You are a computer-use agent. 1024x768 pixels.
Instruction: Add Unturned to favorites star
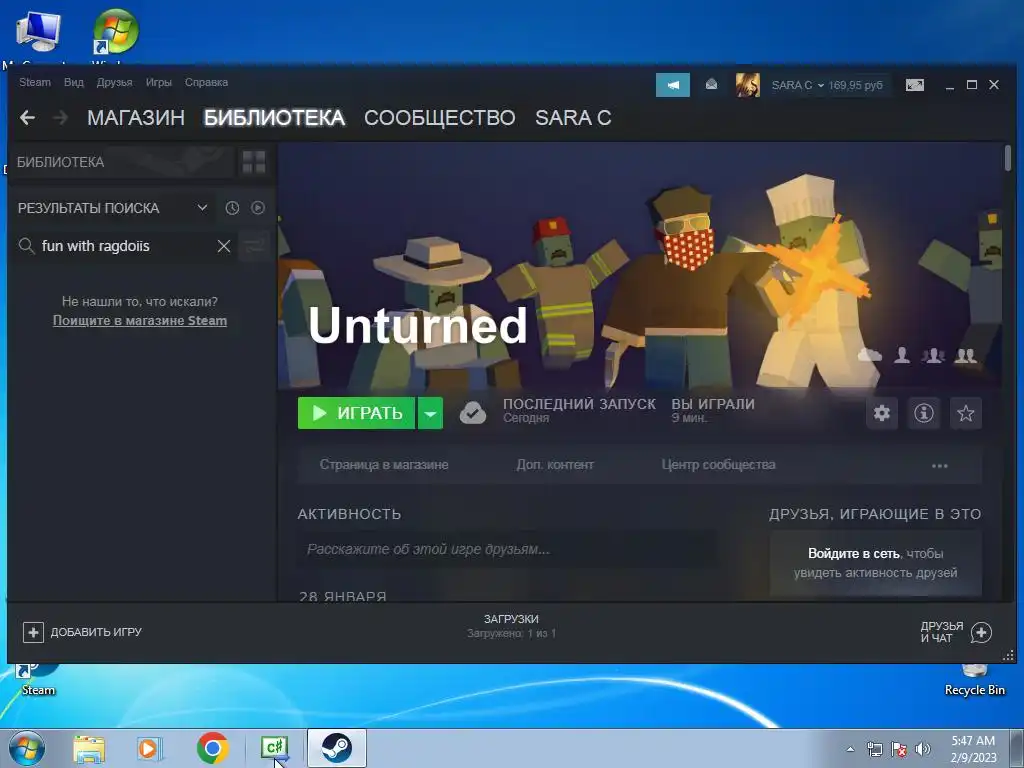click(x=965, y=413)
